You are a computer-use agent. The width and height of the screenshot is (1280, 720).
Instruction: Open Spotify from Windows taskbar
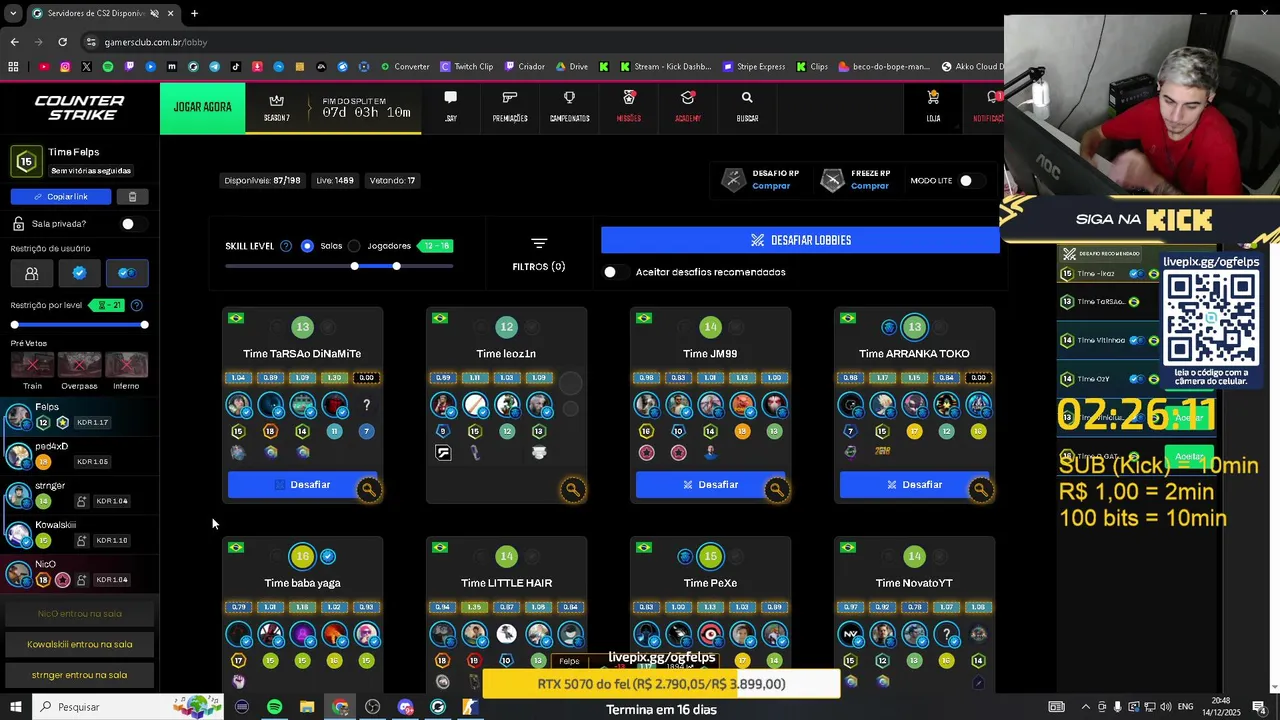(x=274, y=707)
